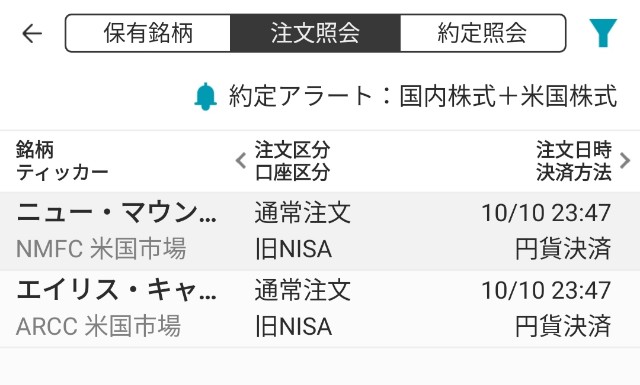Tap 円貨決済 in the NMFC row
The width and height of the screenshot is (640, 385).
(563, 249)
